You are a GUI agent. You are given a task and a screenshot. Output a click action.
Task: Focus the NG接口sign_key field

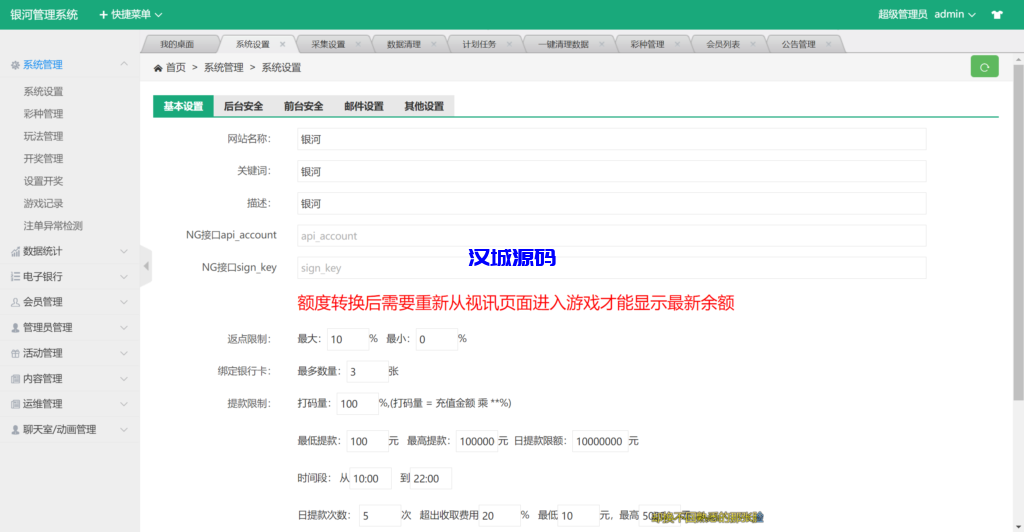(x=611, y=268)
